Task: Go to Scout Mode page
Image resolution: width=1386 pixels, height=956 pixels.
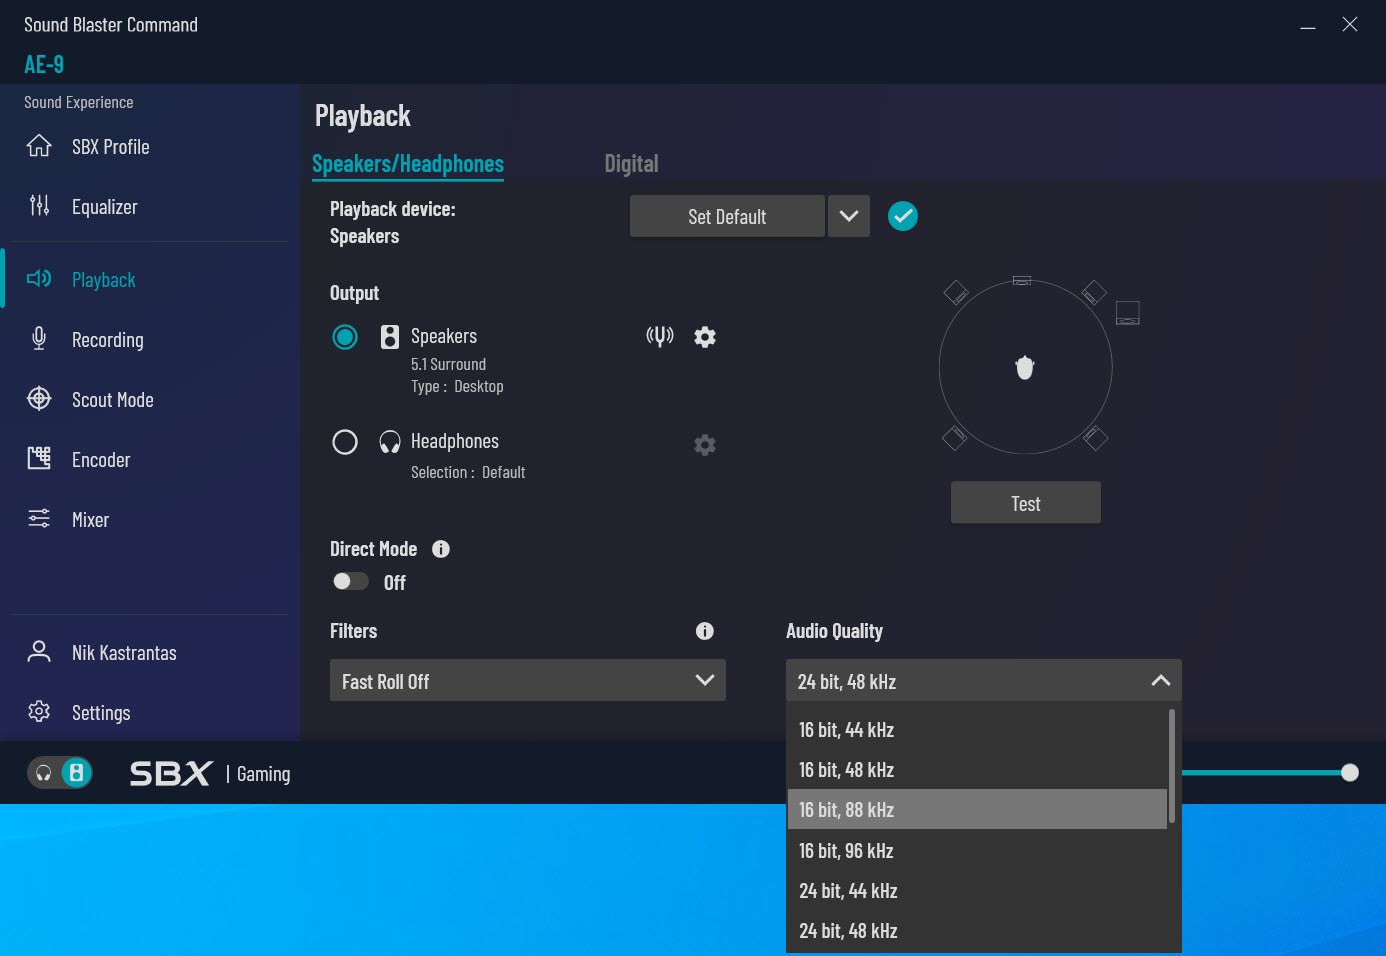Action: [x=113, y=400]
